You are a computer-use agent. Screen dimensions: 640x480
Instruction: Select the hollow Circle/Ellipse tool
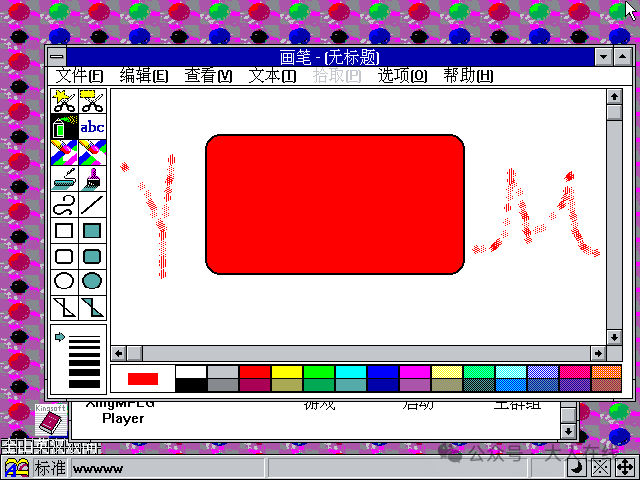pos(64,282)
